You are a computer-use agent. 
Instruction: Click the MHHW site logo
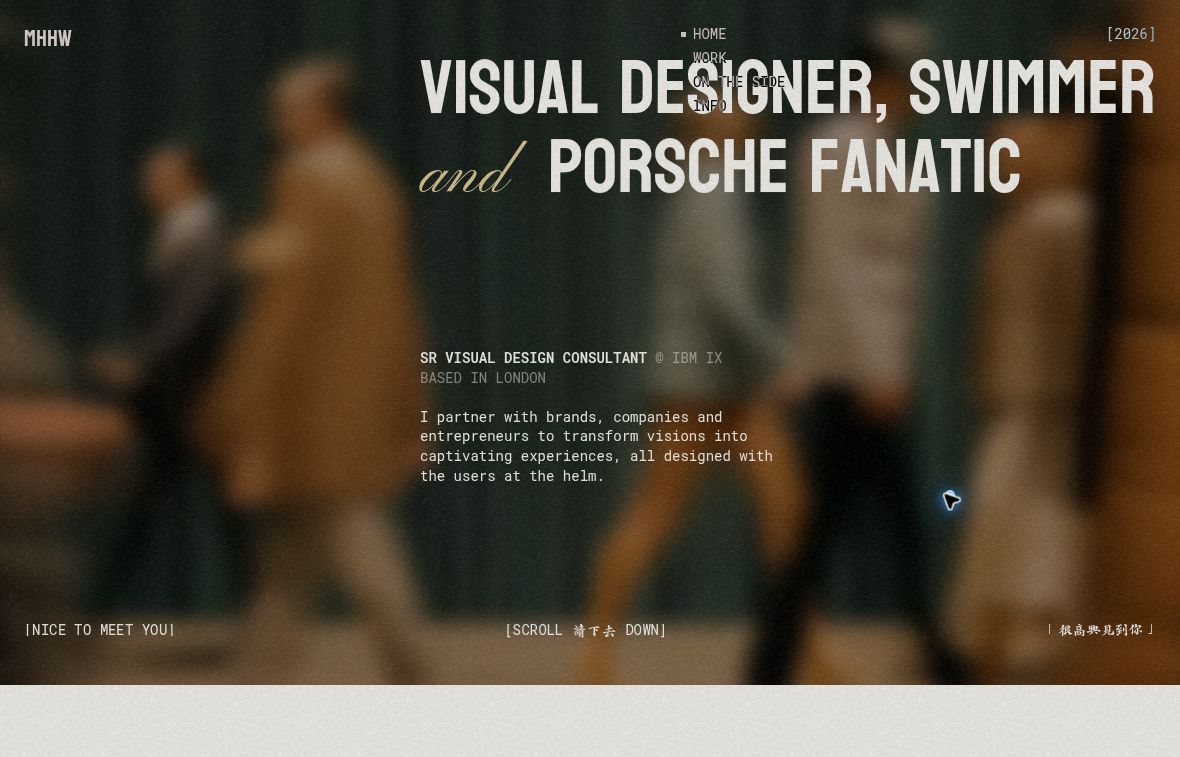tap(47, 38)
